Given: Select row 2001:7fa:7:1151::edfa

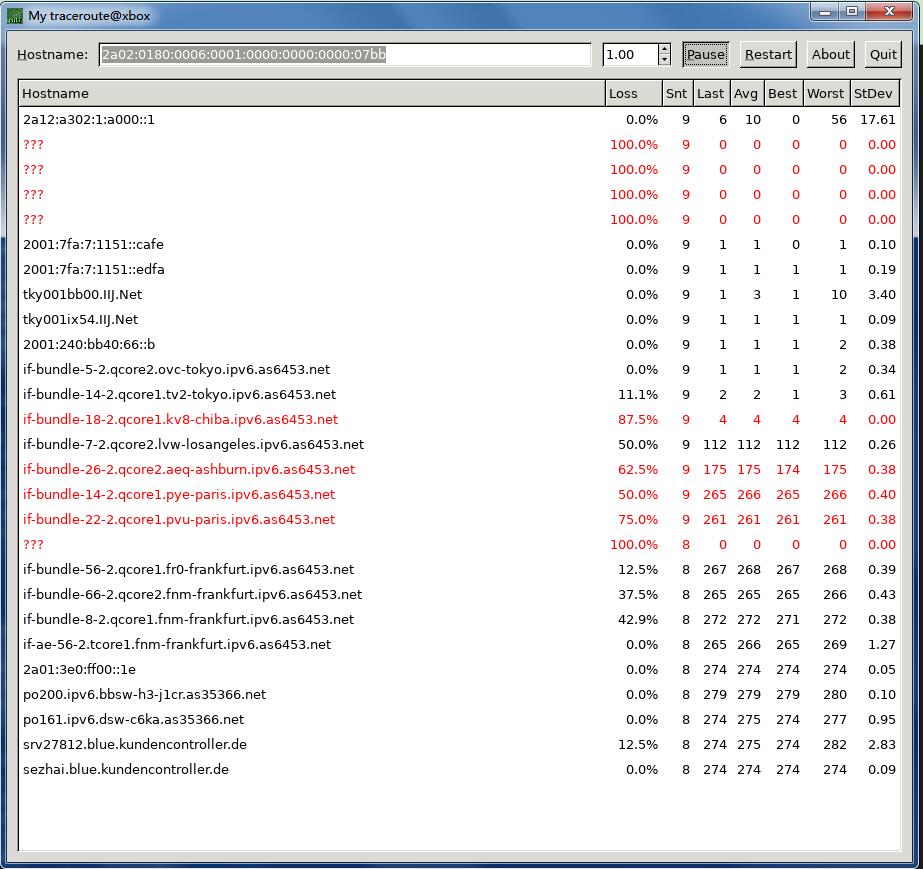Looking at the screenshot, I should (x=460, y=270).
